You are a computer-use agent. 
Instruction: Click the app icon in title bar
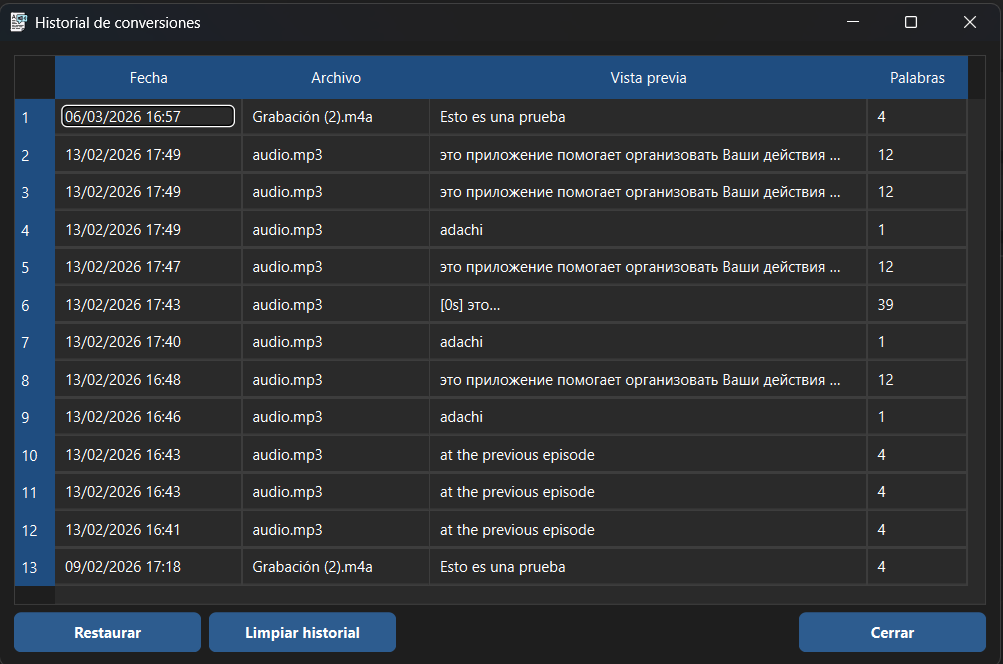19,22
